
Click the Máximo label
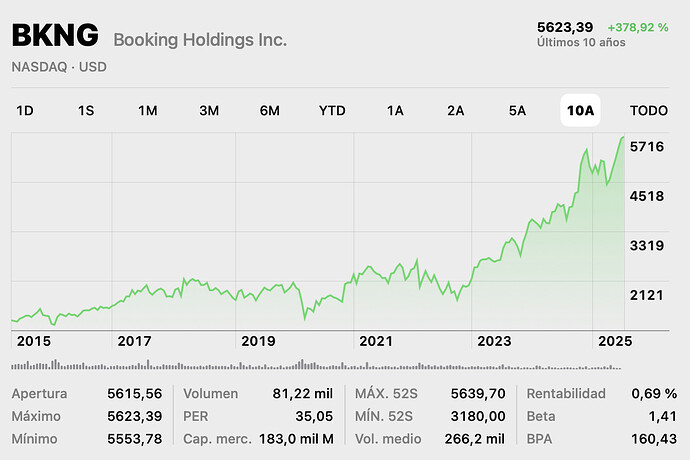pyautogui.click(x=36, y=416)
